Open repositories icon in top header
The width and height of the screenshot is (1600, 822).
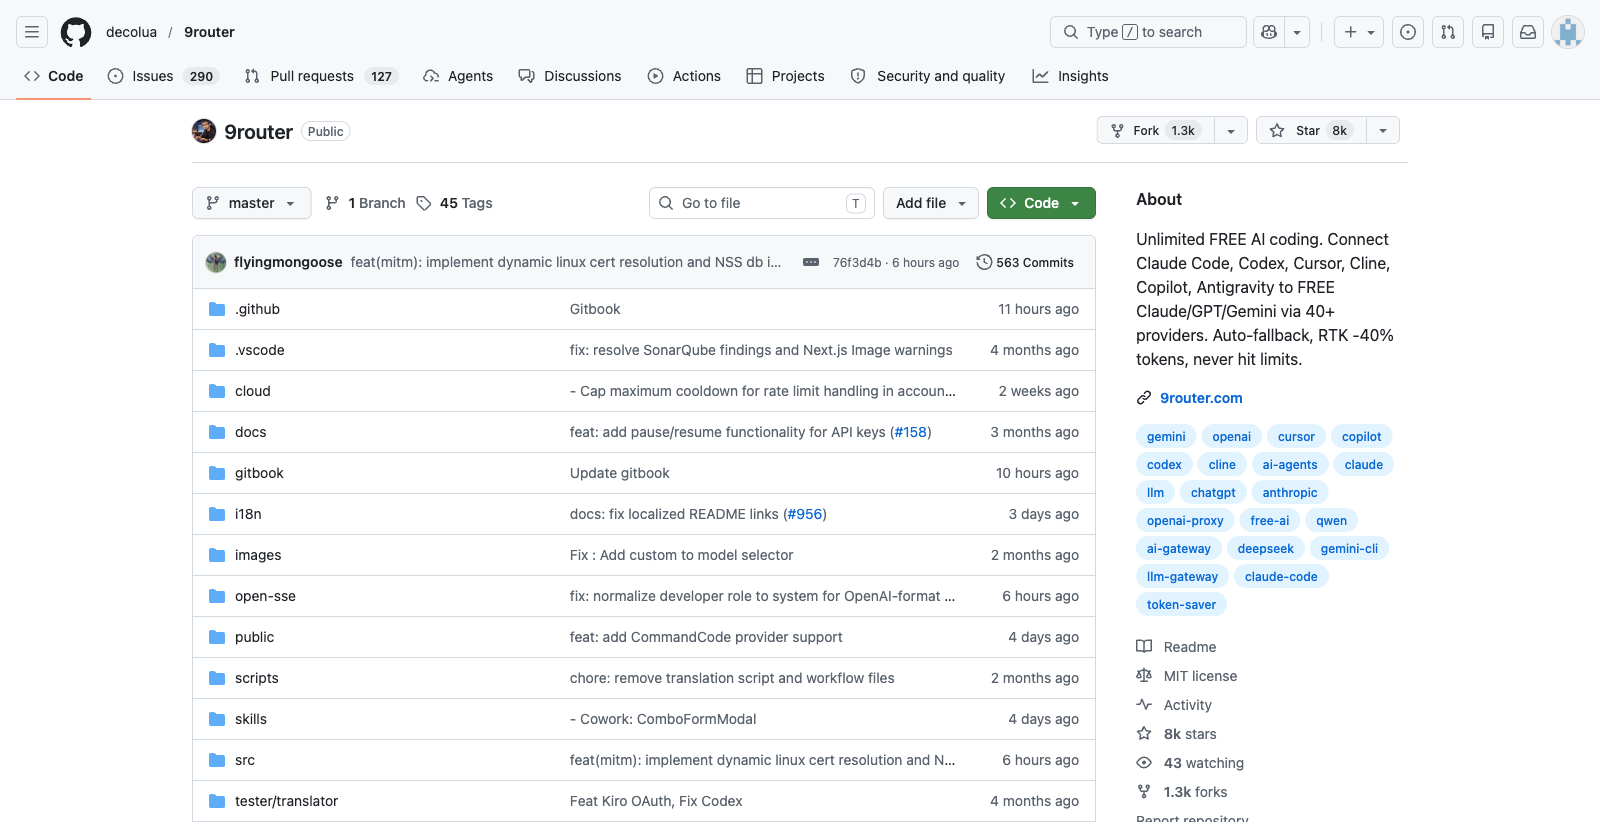coord(1488,32)
